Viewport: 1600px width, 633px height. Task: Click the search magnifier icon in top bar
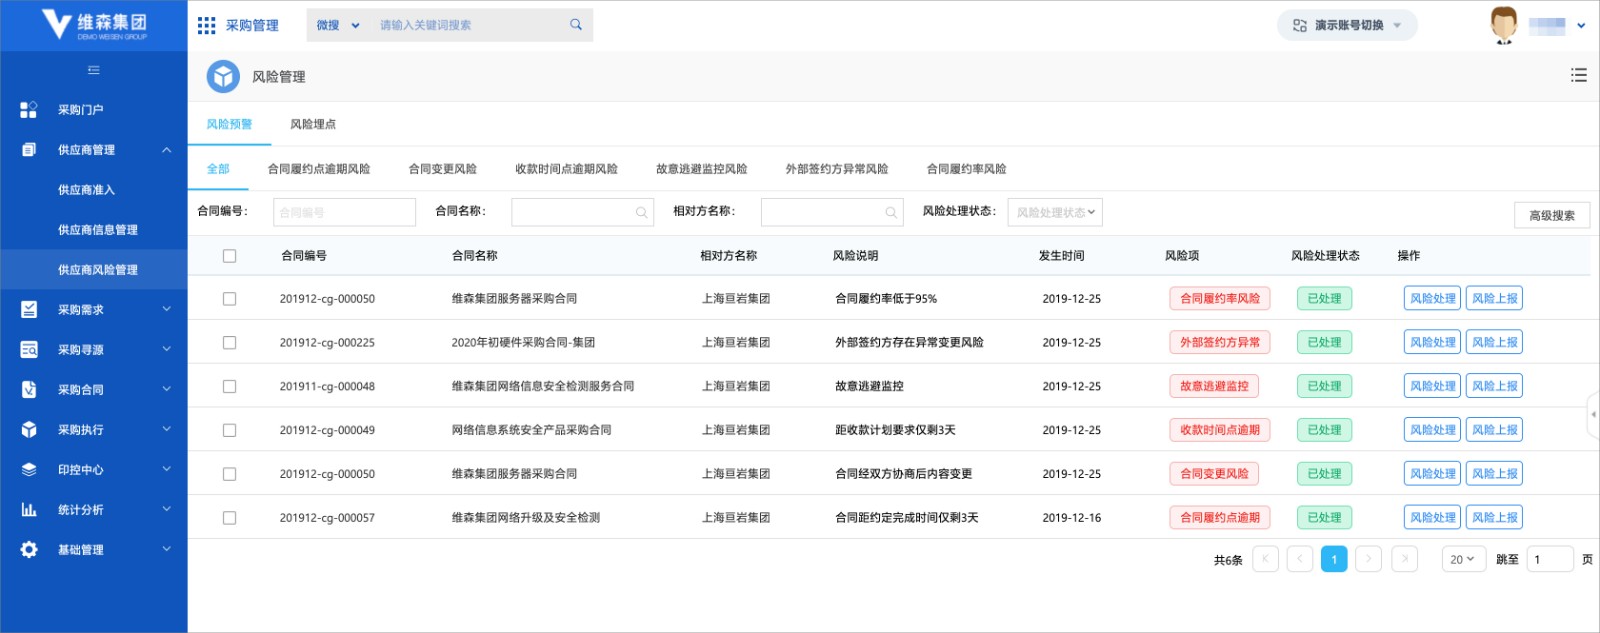coord(576,25)
